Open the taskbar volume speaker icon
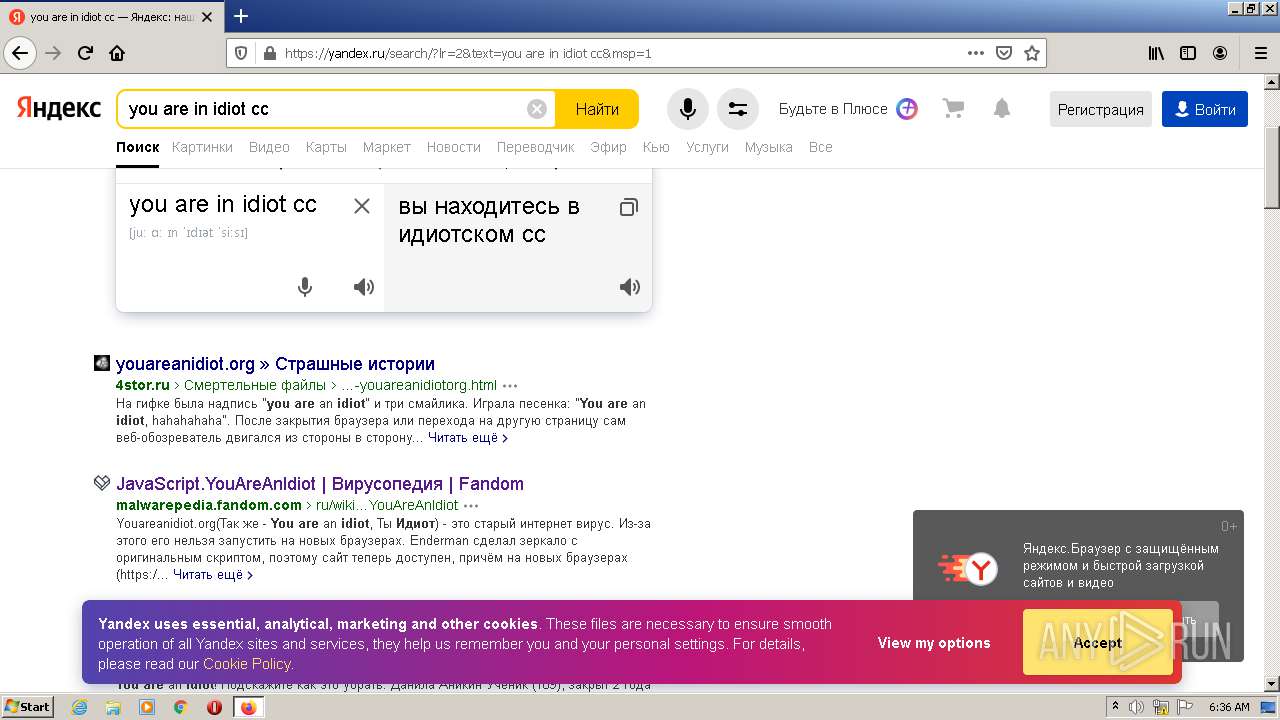The image size is (1280, 720). tap(1137, 707)
